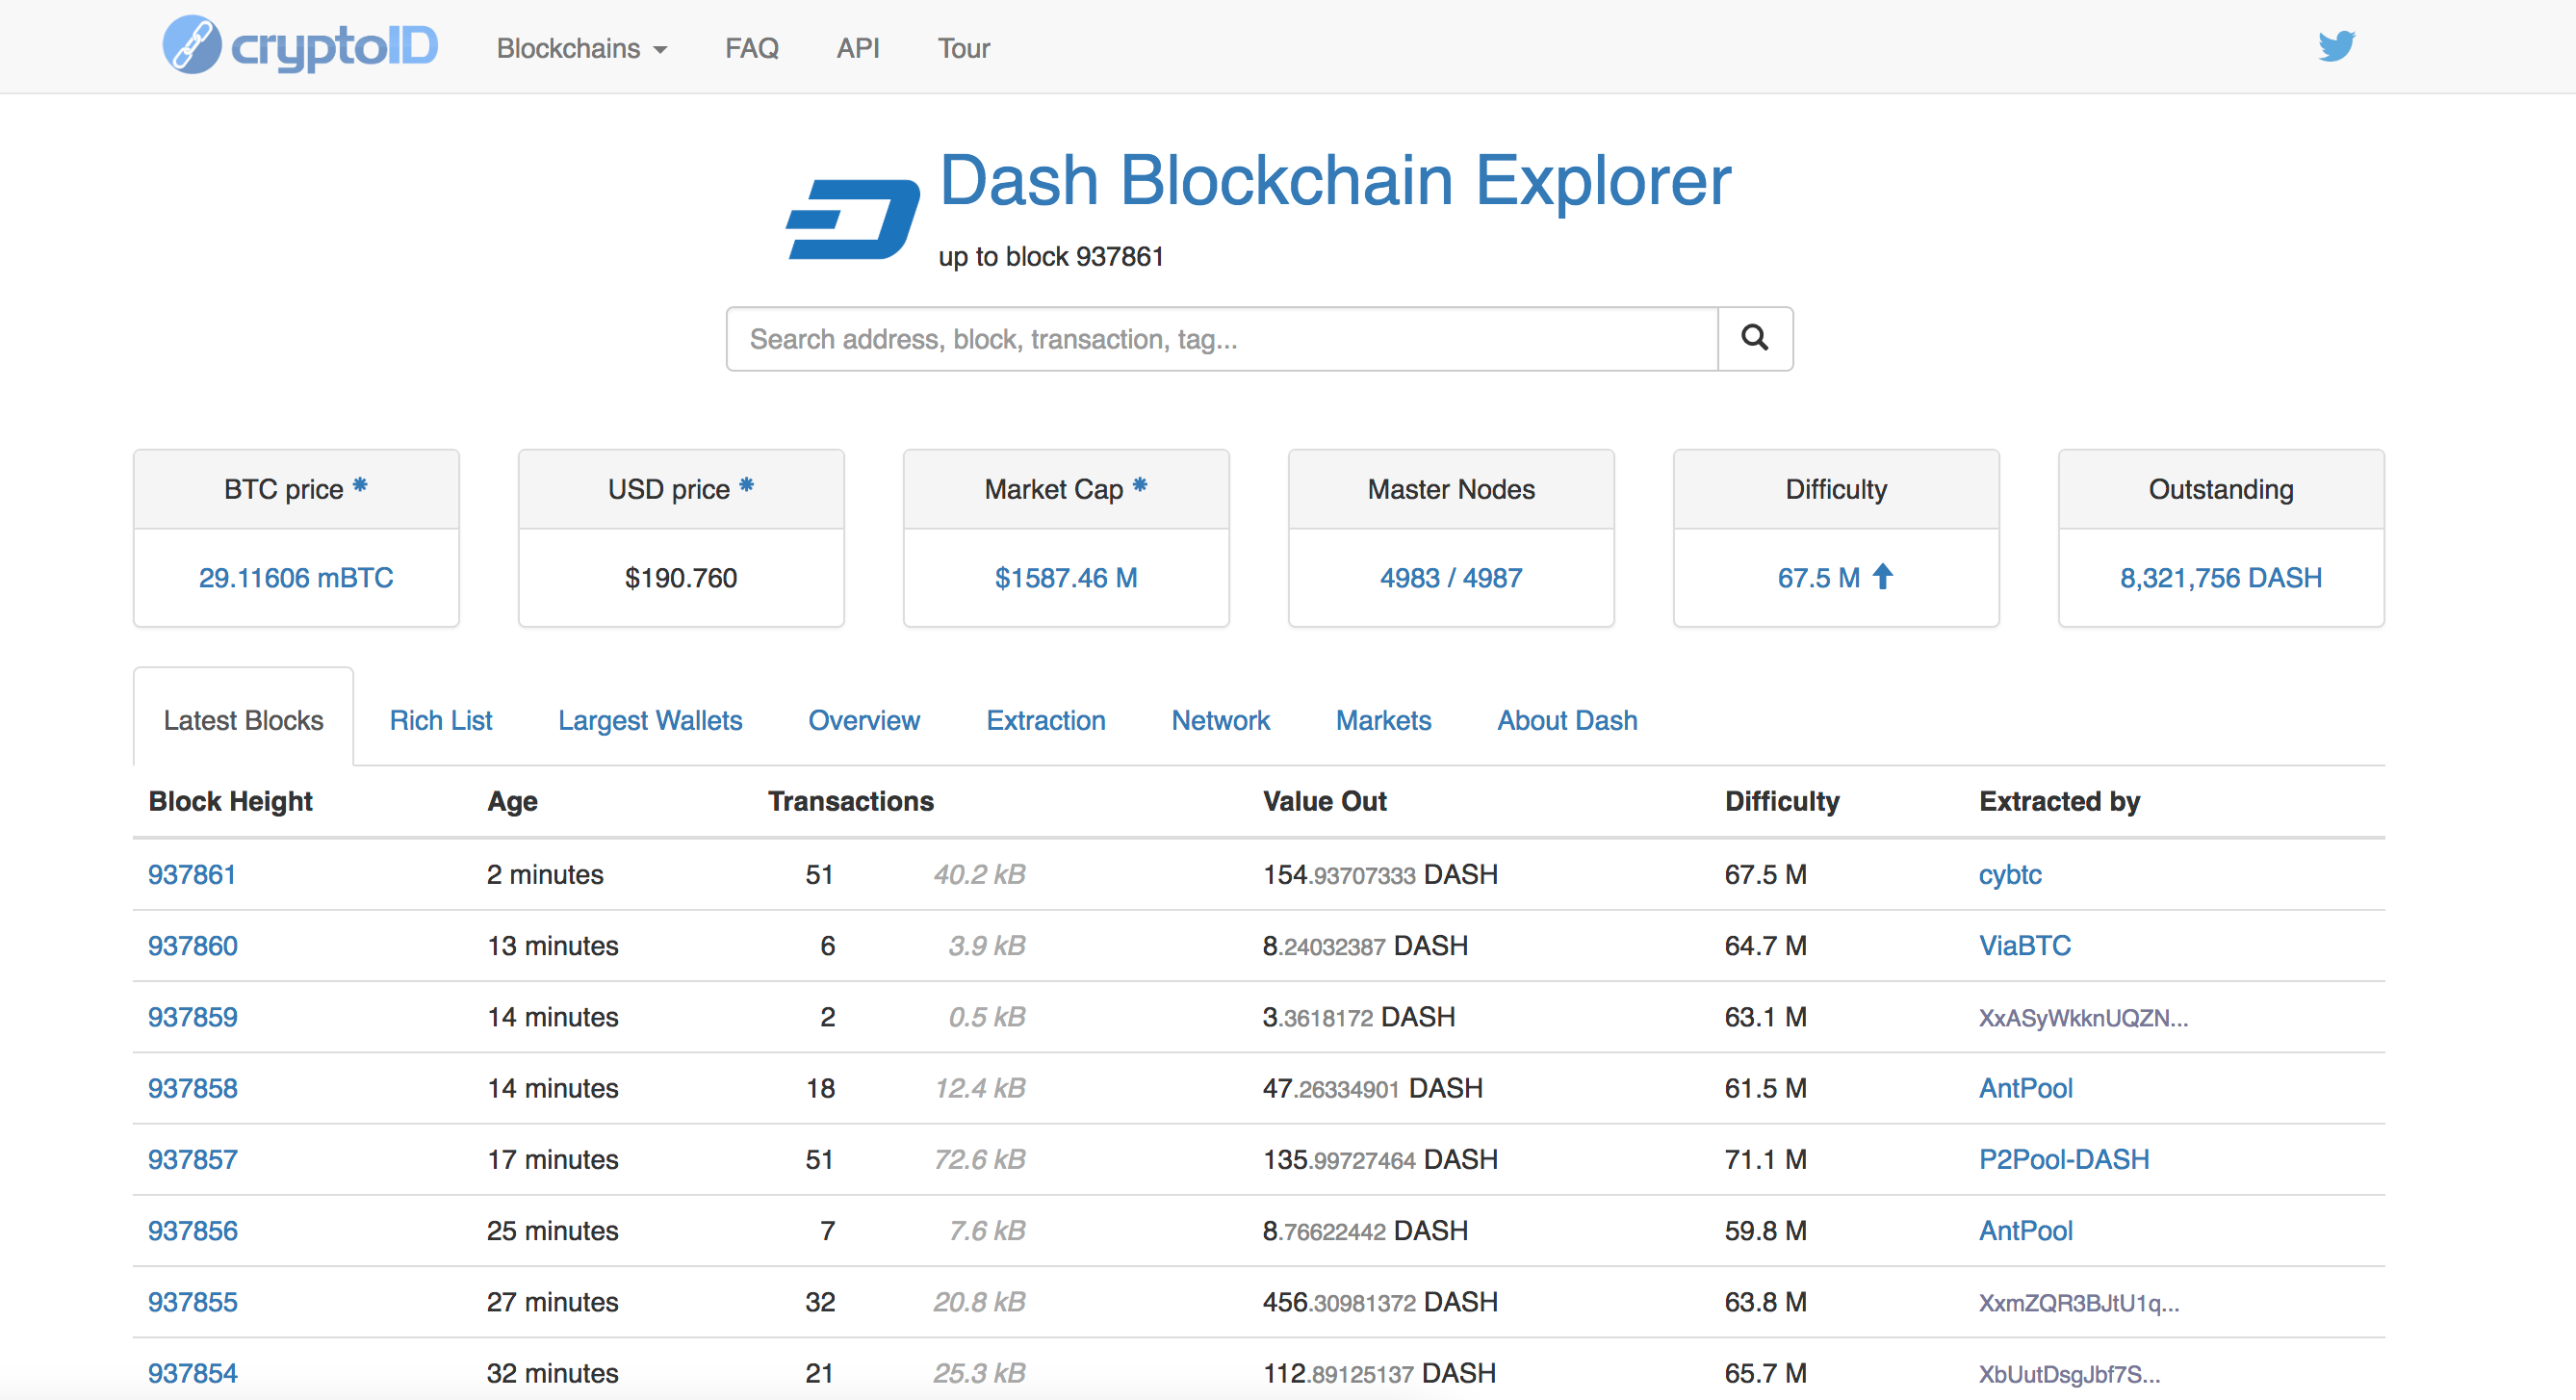The width and height of the screenshot is (2576, 1400).
Task: Open the cybtc extractor link
Action: click(2010, 874)
